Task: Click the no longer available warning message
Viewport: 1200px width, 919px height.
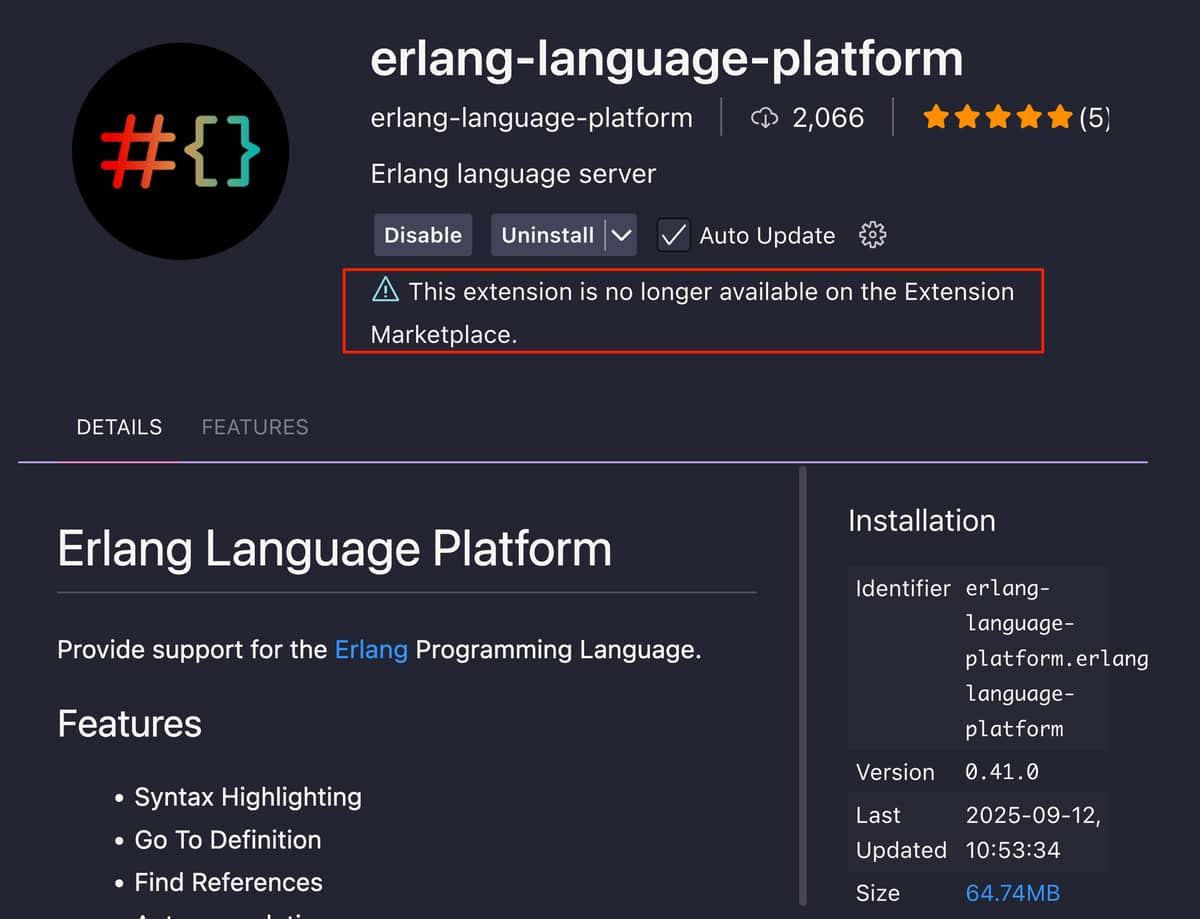Action: [692, 312]
